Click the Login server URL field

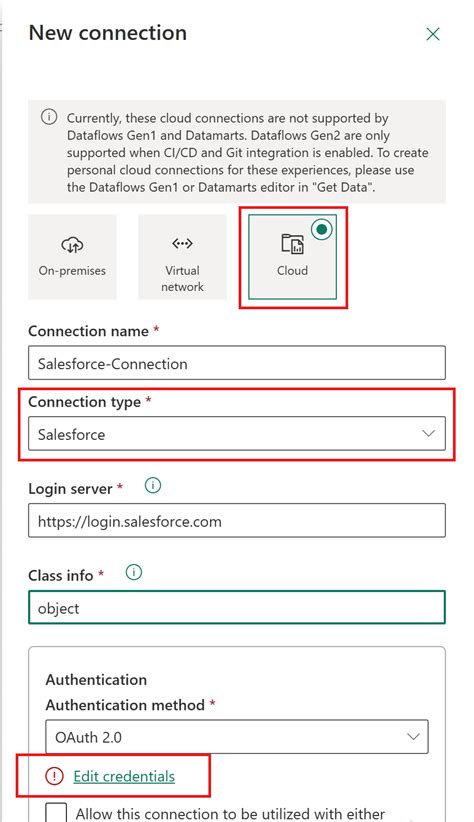pos(237,521)
